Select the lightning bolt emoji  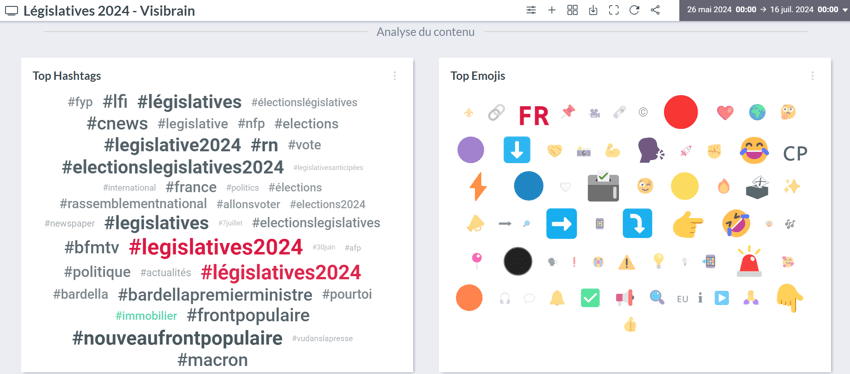tap(478, 186)
